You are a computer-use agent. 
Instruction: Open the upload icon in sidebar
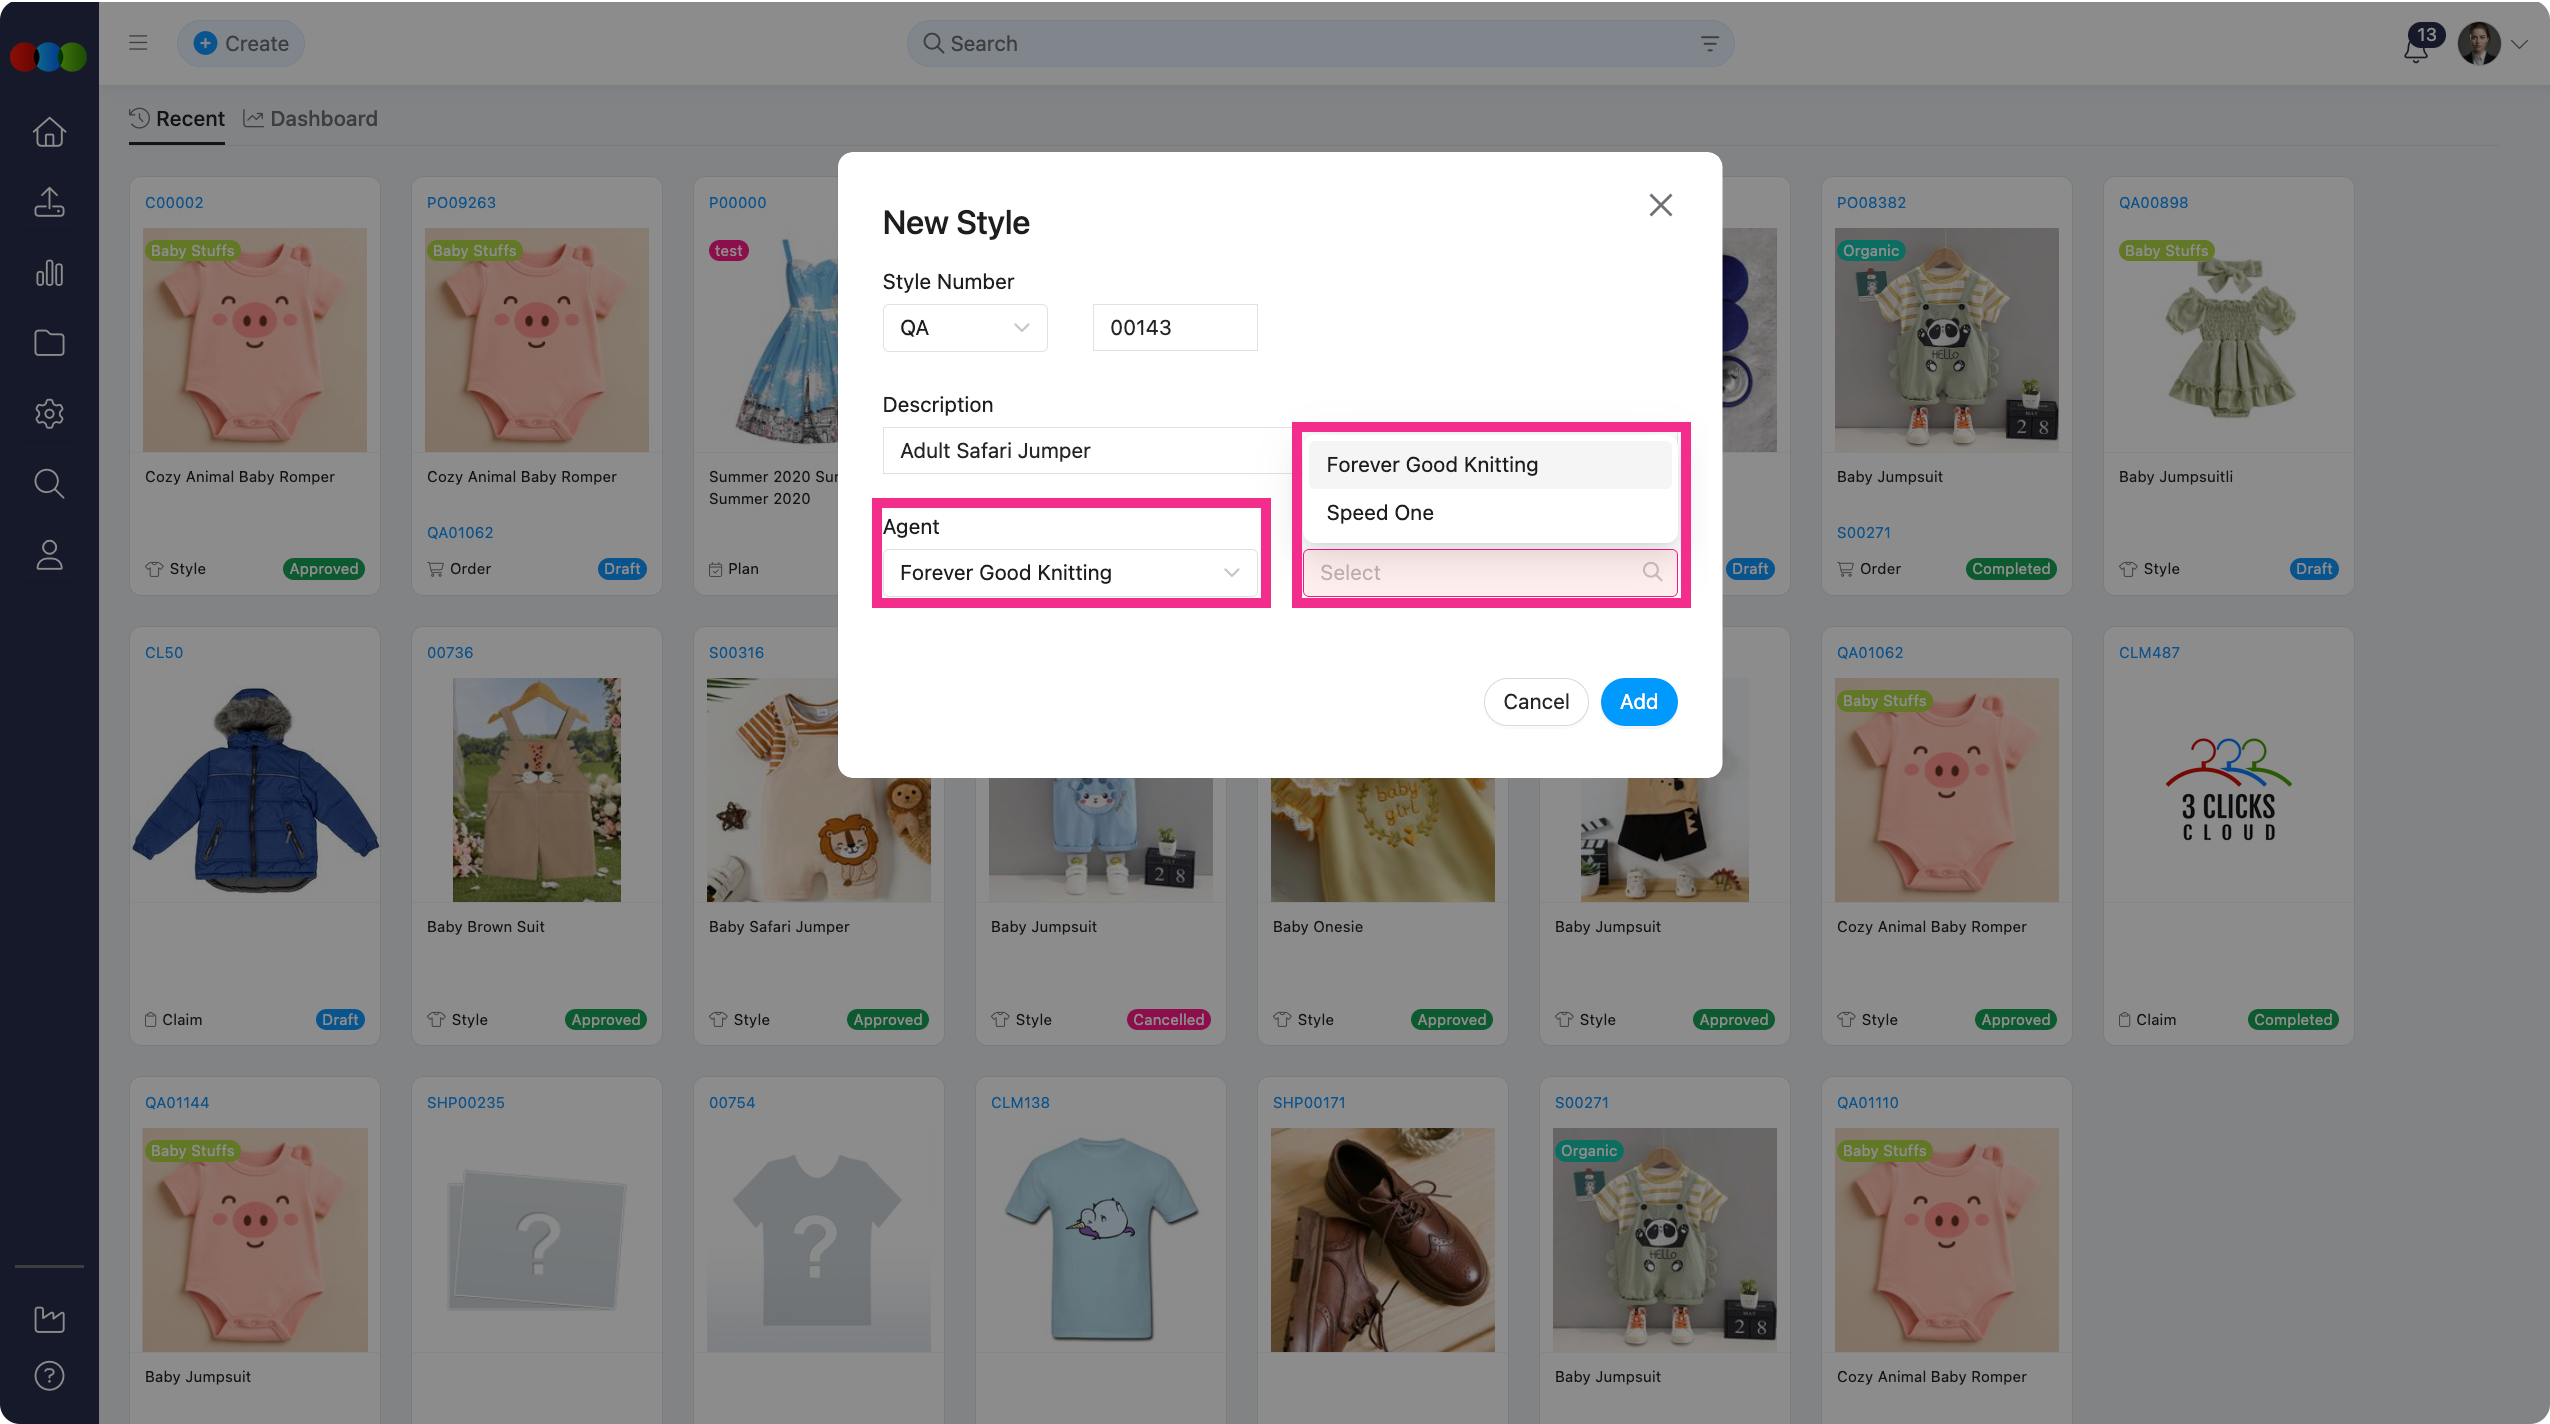49,202
